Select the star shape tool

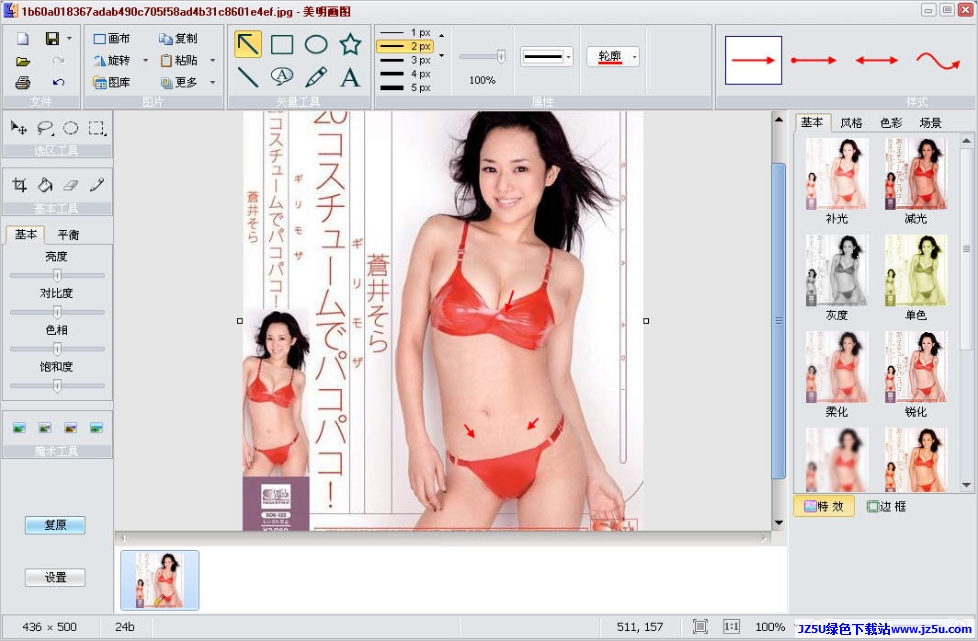(351, 44)
